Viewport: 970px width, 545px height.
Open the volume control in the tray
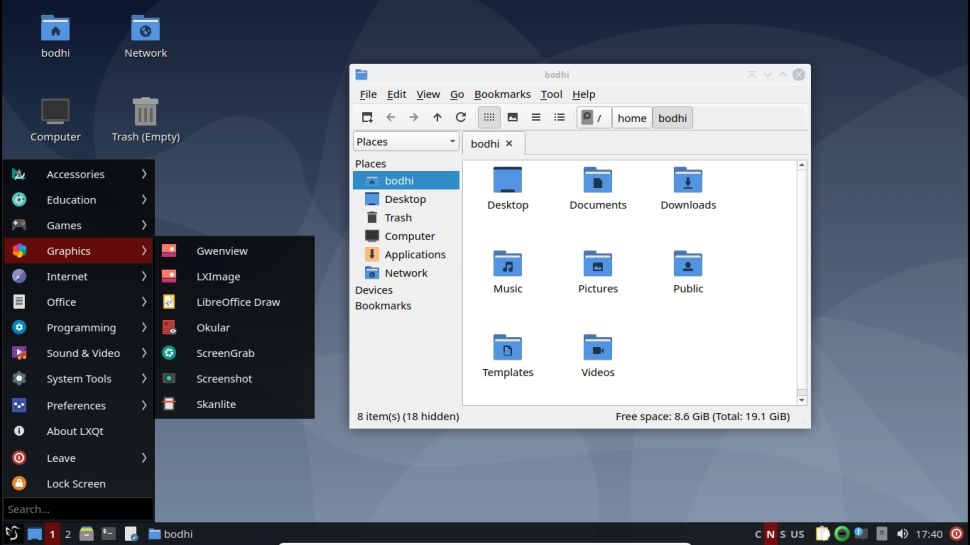pyautogui.click(x=903, y=534)
